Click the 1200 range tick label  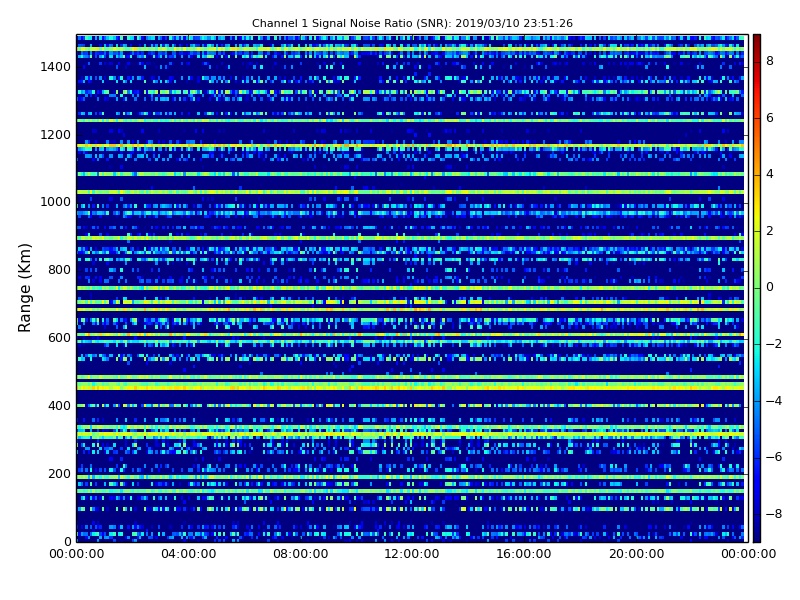click(x=56, y=135)
